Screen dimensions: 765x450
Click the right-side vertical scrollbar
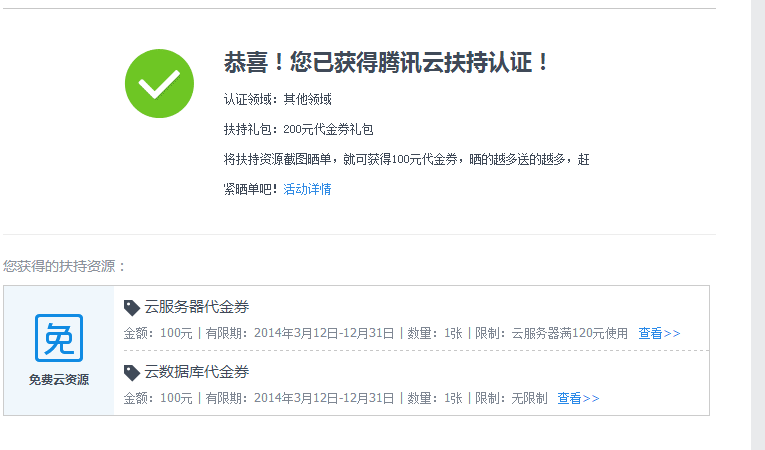(758, 225)
